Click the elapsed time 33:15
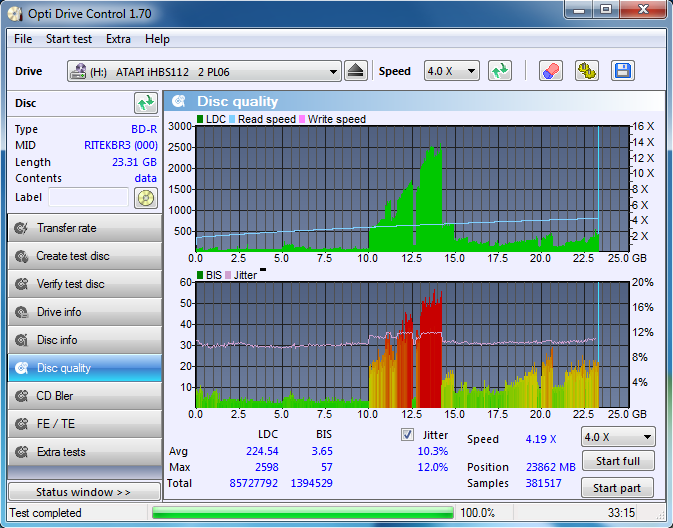673x528 pixels. tap(621, 513)
